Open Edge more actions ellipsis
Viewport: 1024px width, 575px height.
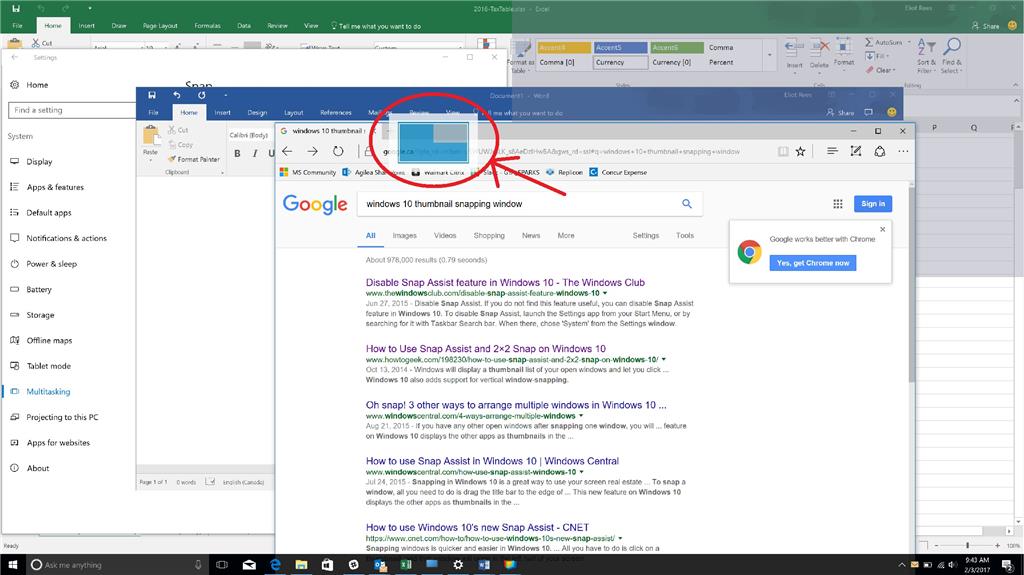coord(903,151)
